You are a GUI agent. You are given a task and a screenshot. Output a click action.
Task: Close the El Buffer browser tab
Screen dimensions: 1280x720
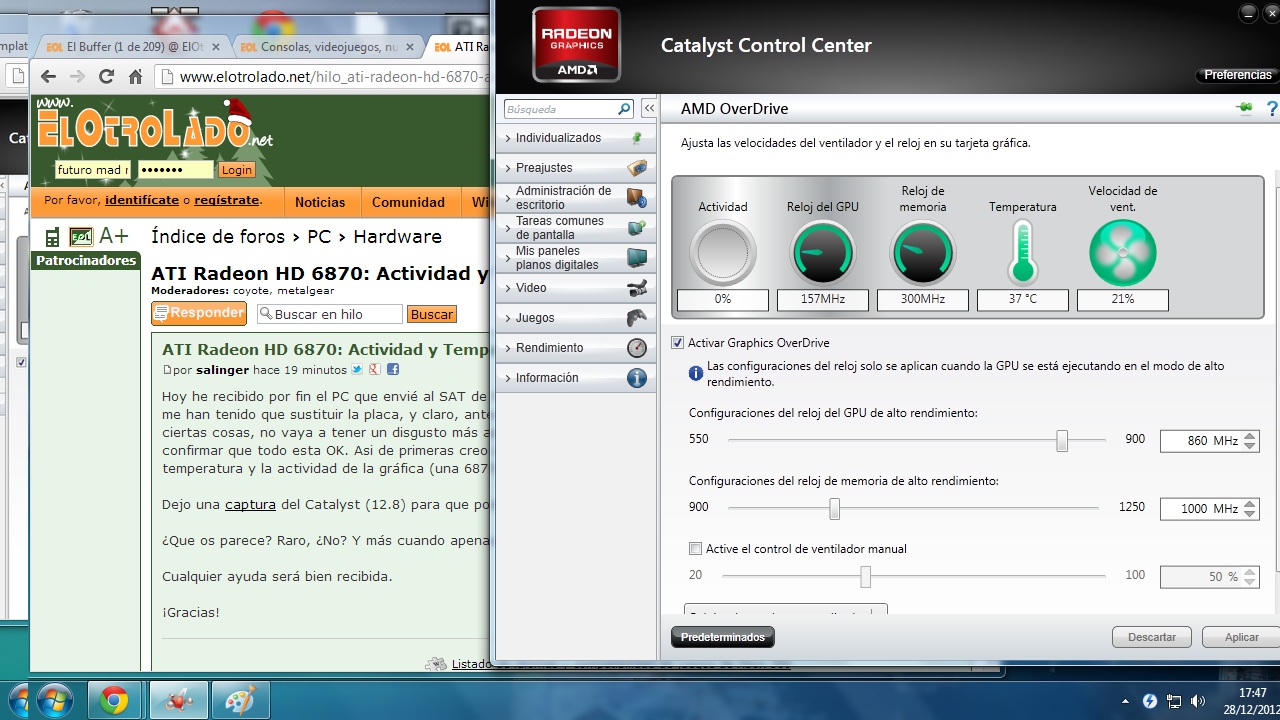coord(217,46)
